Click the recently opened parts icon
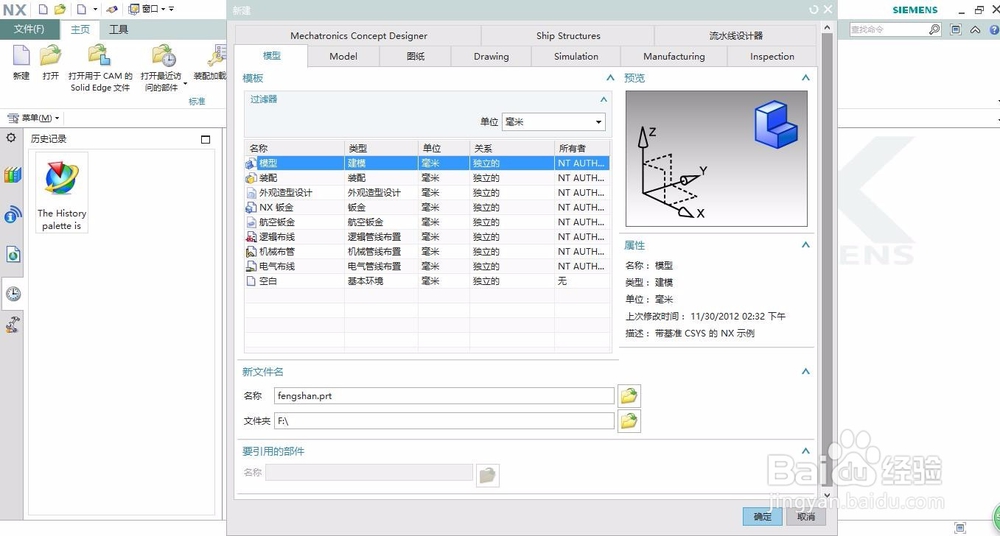Viewport: 1000px width, 536px height. 163,56
